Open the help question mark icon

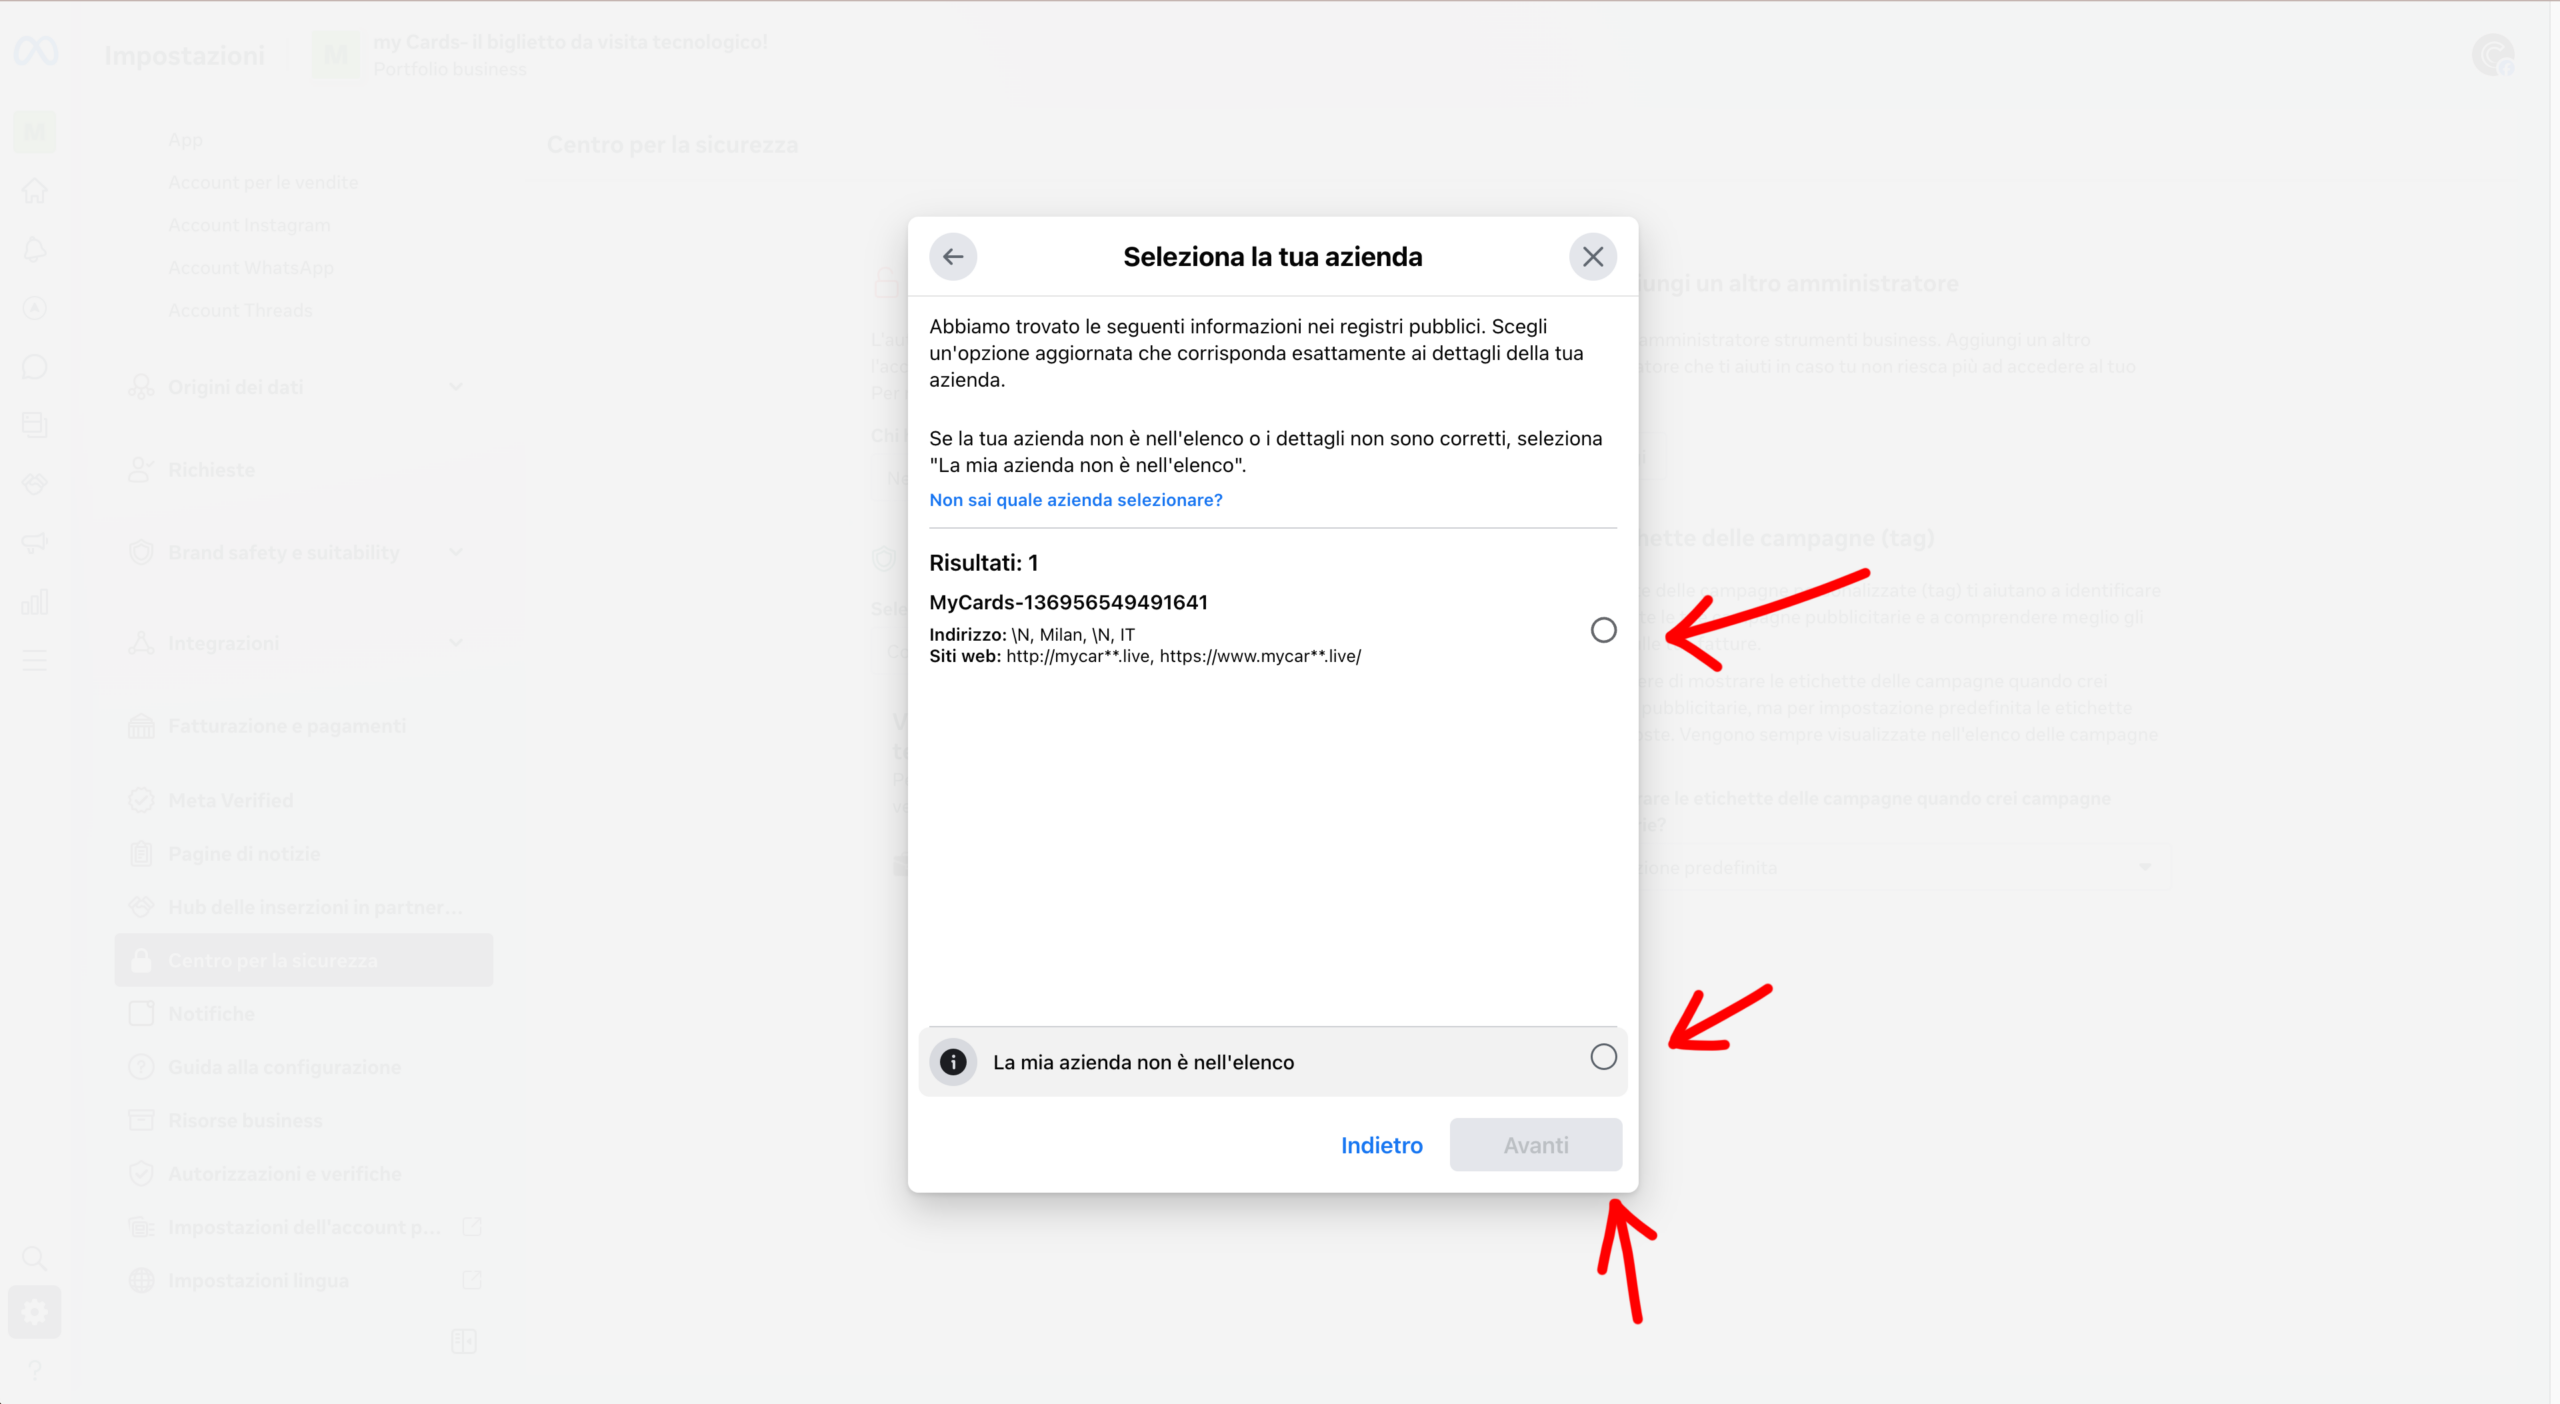pyautogui.click(x=35, y=1370)
